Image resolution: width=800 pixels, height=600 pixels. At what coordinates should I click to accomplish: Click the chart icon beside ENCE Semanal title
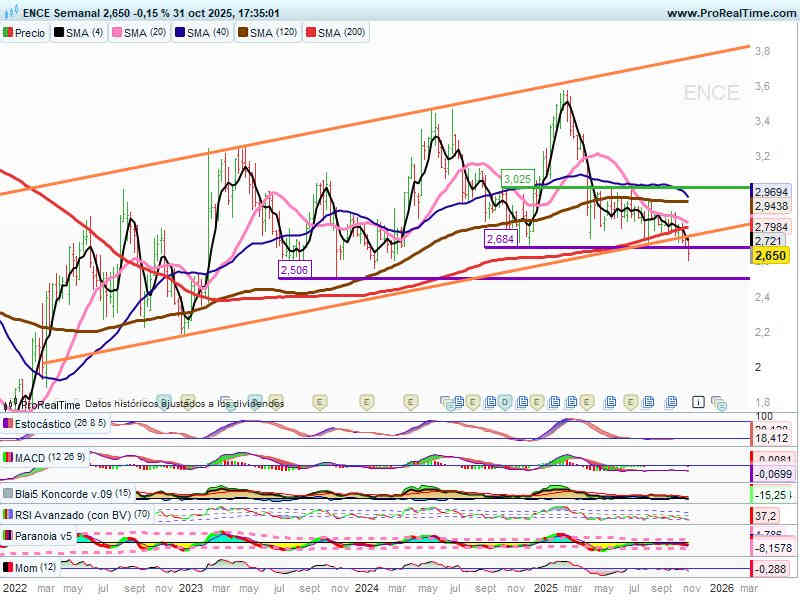[x=9, y=13]
